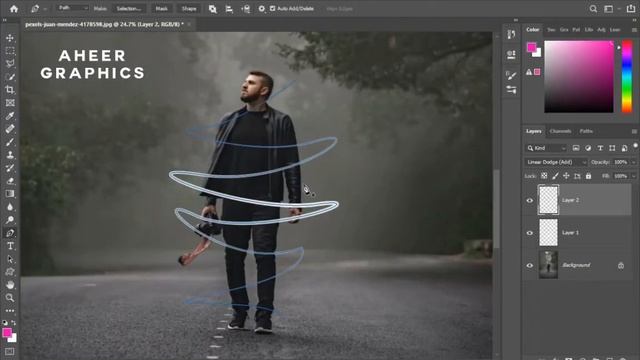Image resolution: width=640 pixels, height=360 pixels.
Task: Select the Brush tool
Action: tap(10, 142)
